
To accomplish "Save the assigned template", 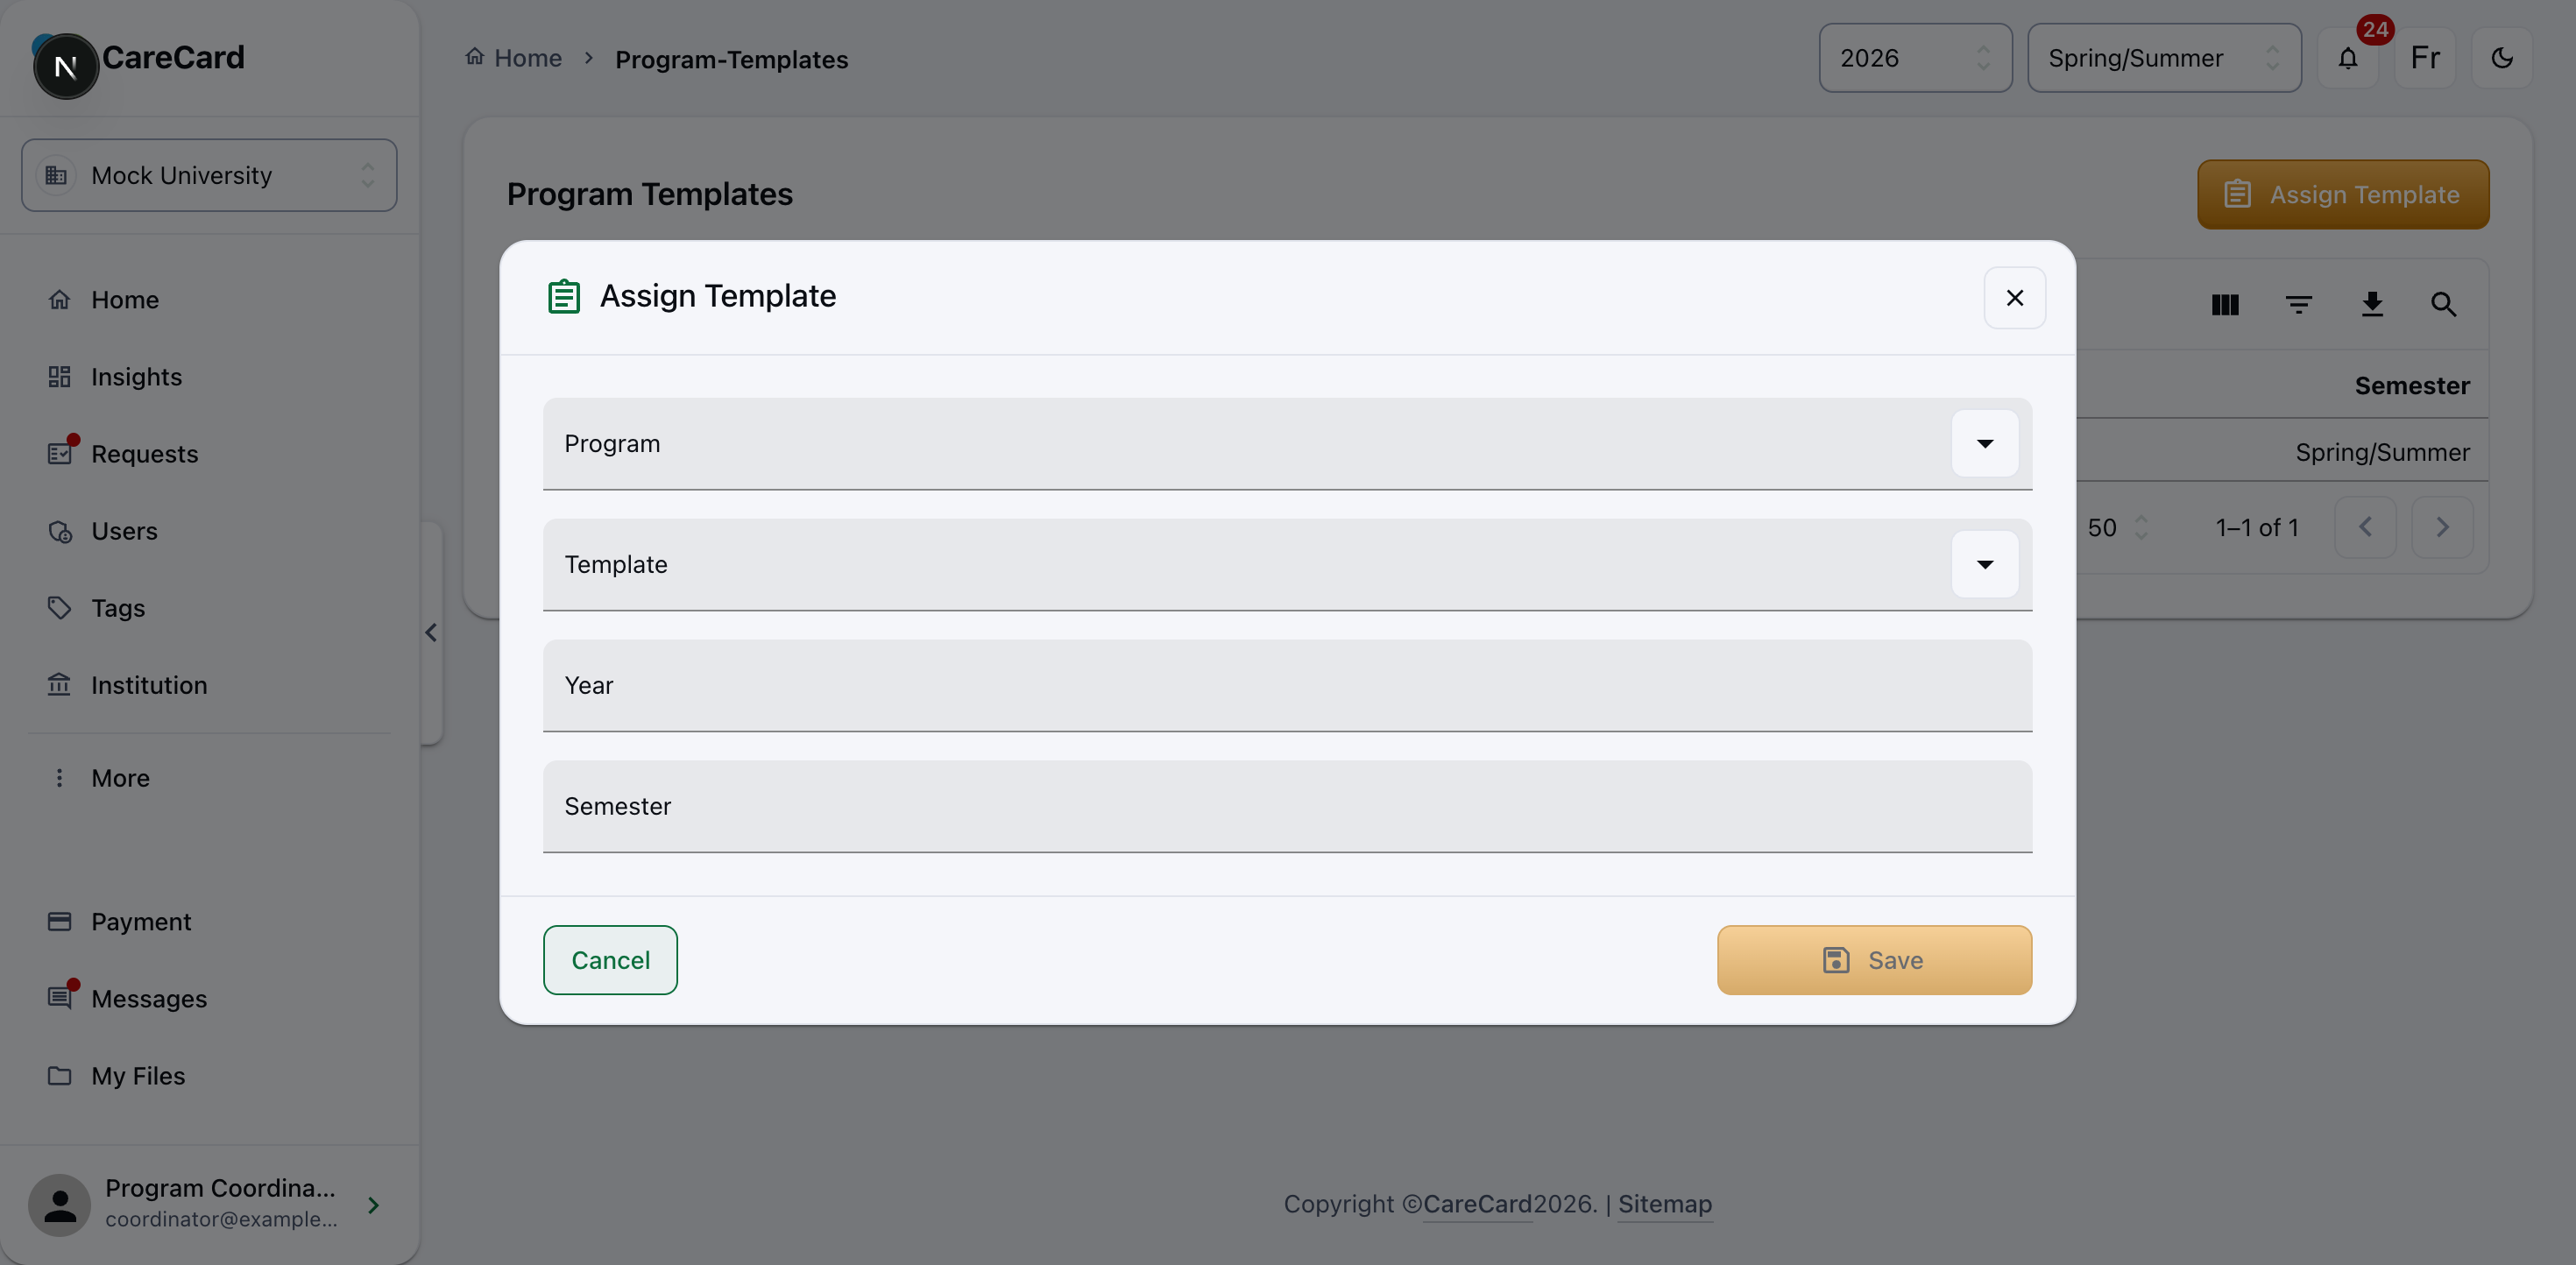I will coord(1874,960).
